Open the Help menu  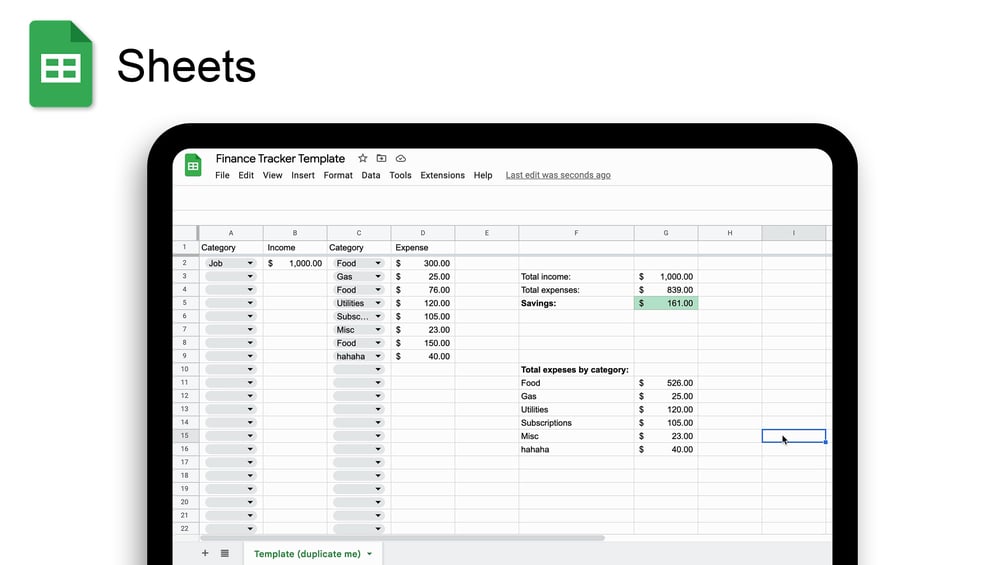click(483, 175)
